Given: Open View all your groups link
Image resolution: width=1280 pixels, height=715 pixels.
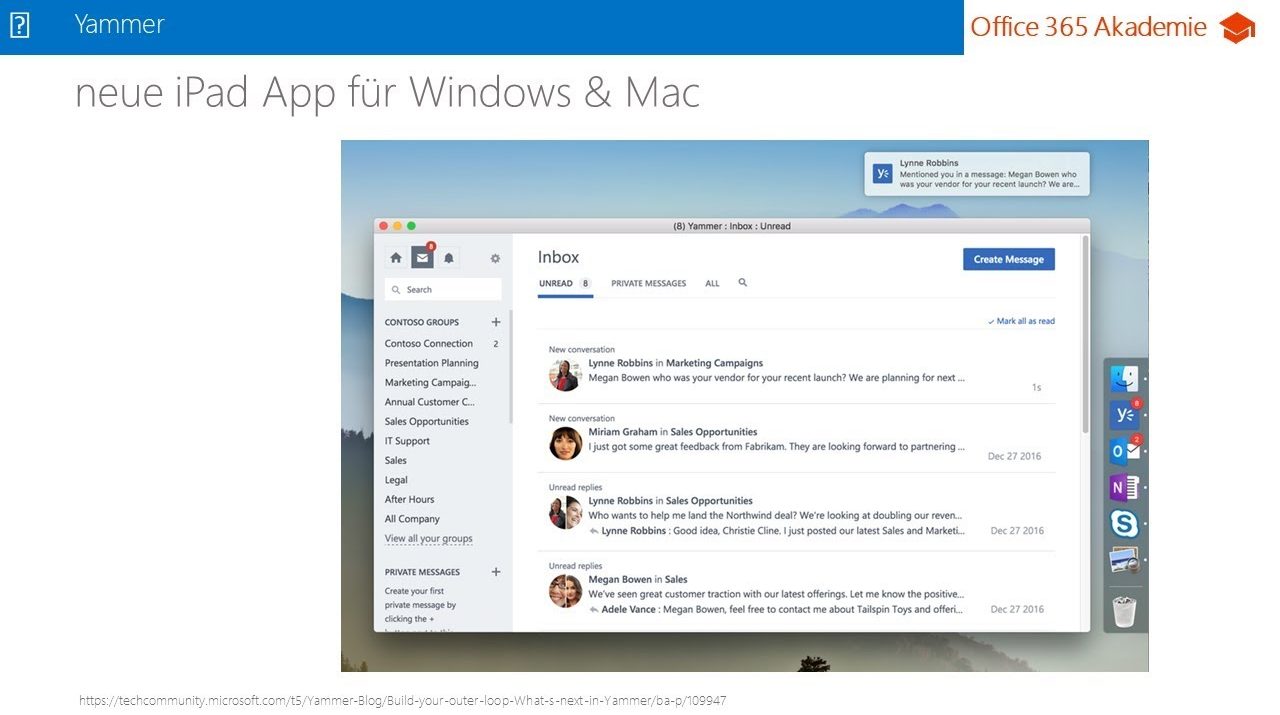Looking at the screenshot, I should (x=428, y=539).
